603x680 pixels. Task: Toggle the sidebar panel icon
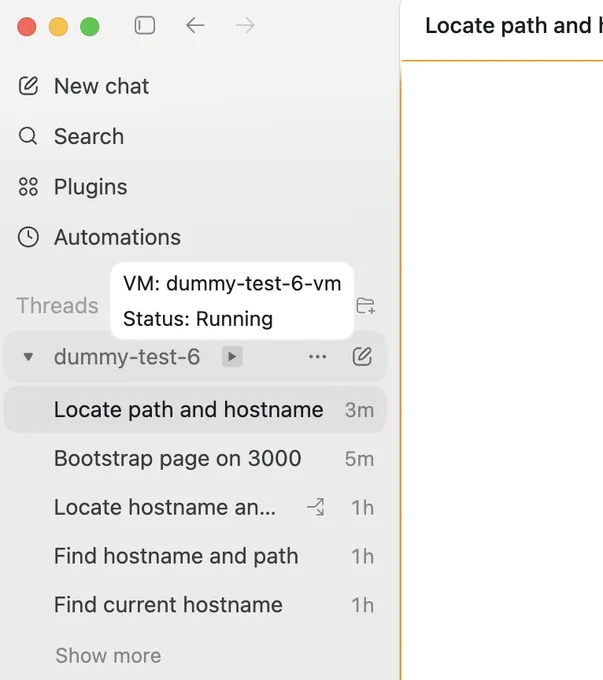(x=144, y=26)
